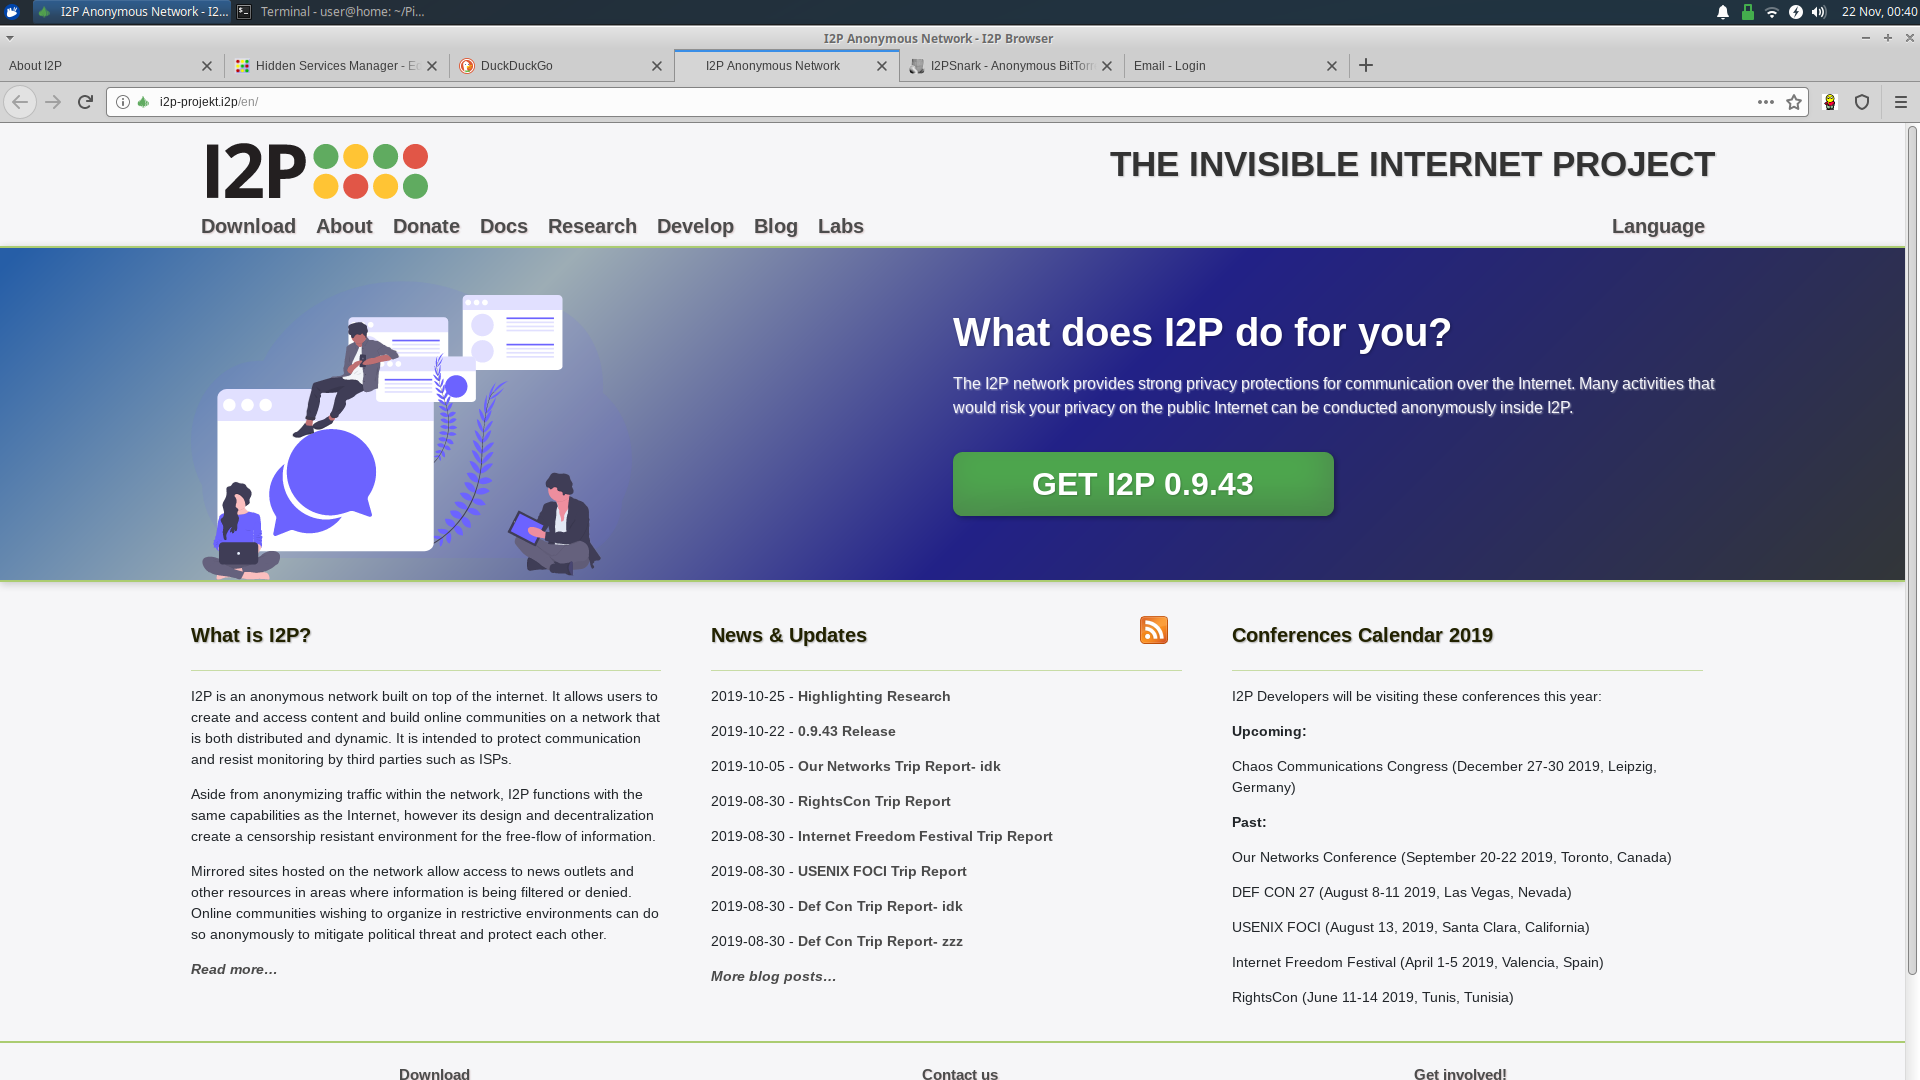Open the NoScript extension icon

point(1830,102)
